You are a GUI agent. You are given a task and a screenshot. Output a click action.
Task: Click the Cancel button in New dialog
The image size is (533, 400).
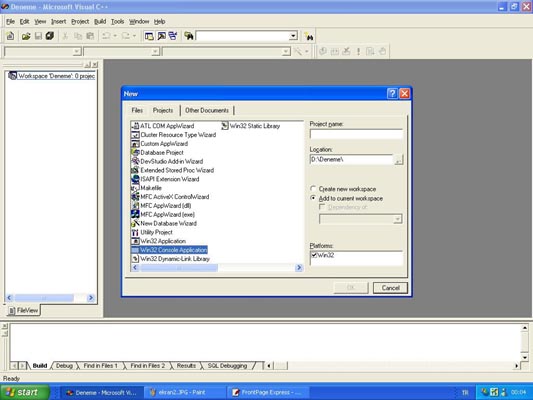click(390, 288)
